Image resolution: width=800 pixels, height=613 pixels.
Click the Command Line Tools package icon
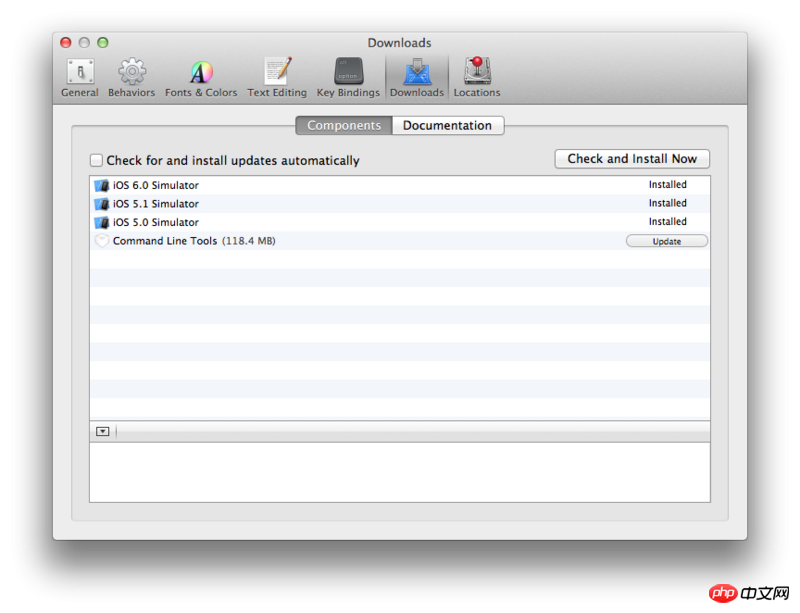[102, 240]
